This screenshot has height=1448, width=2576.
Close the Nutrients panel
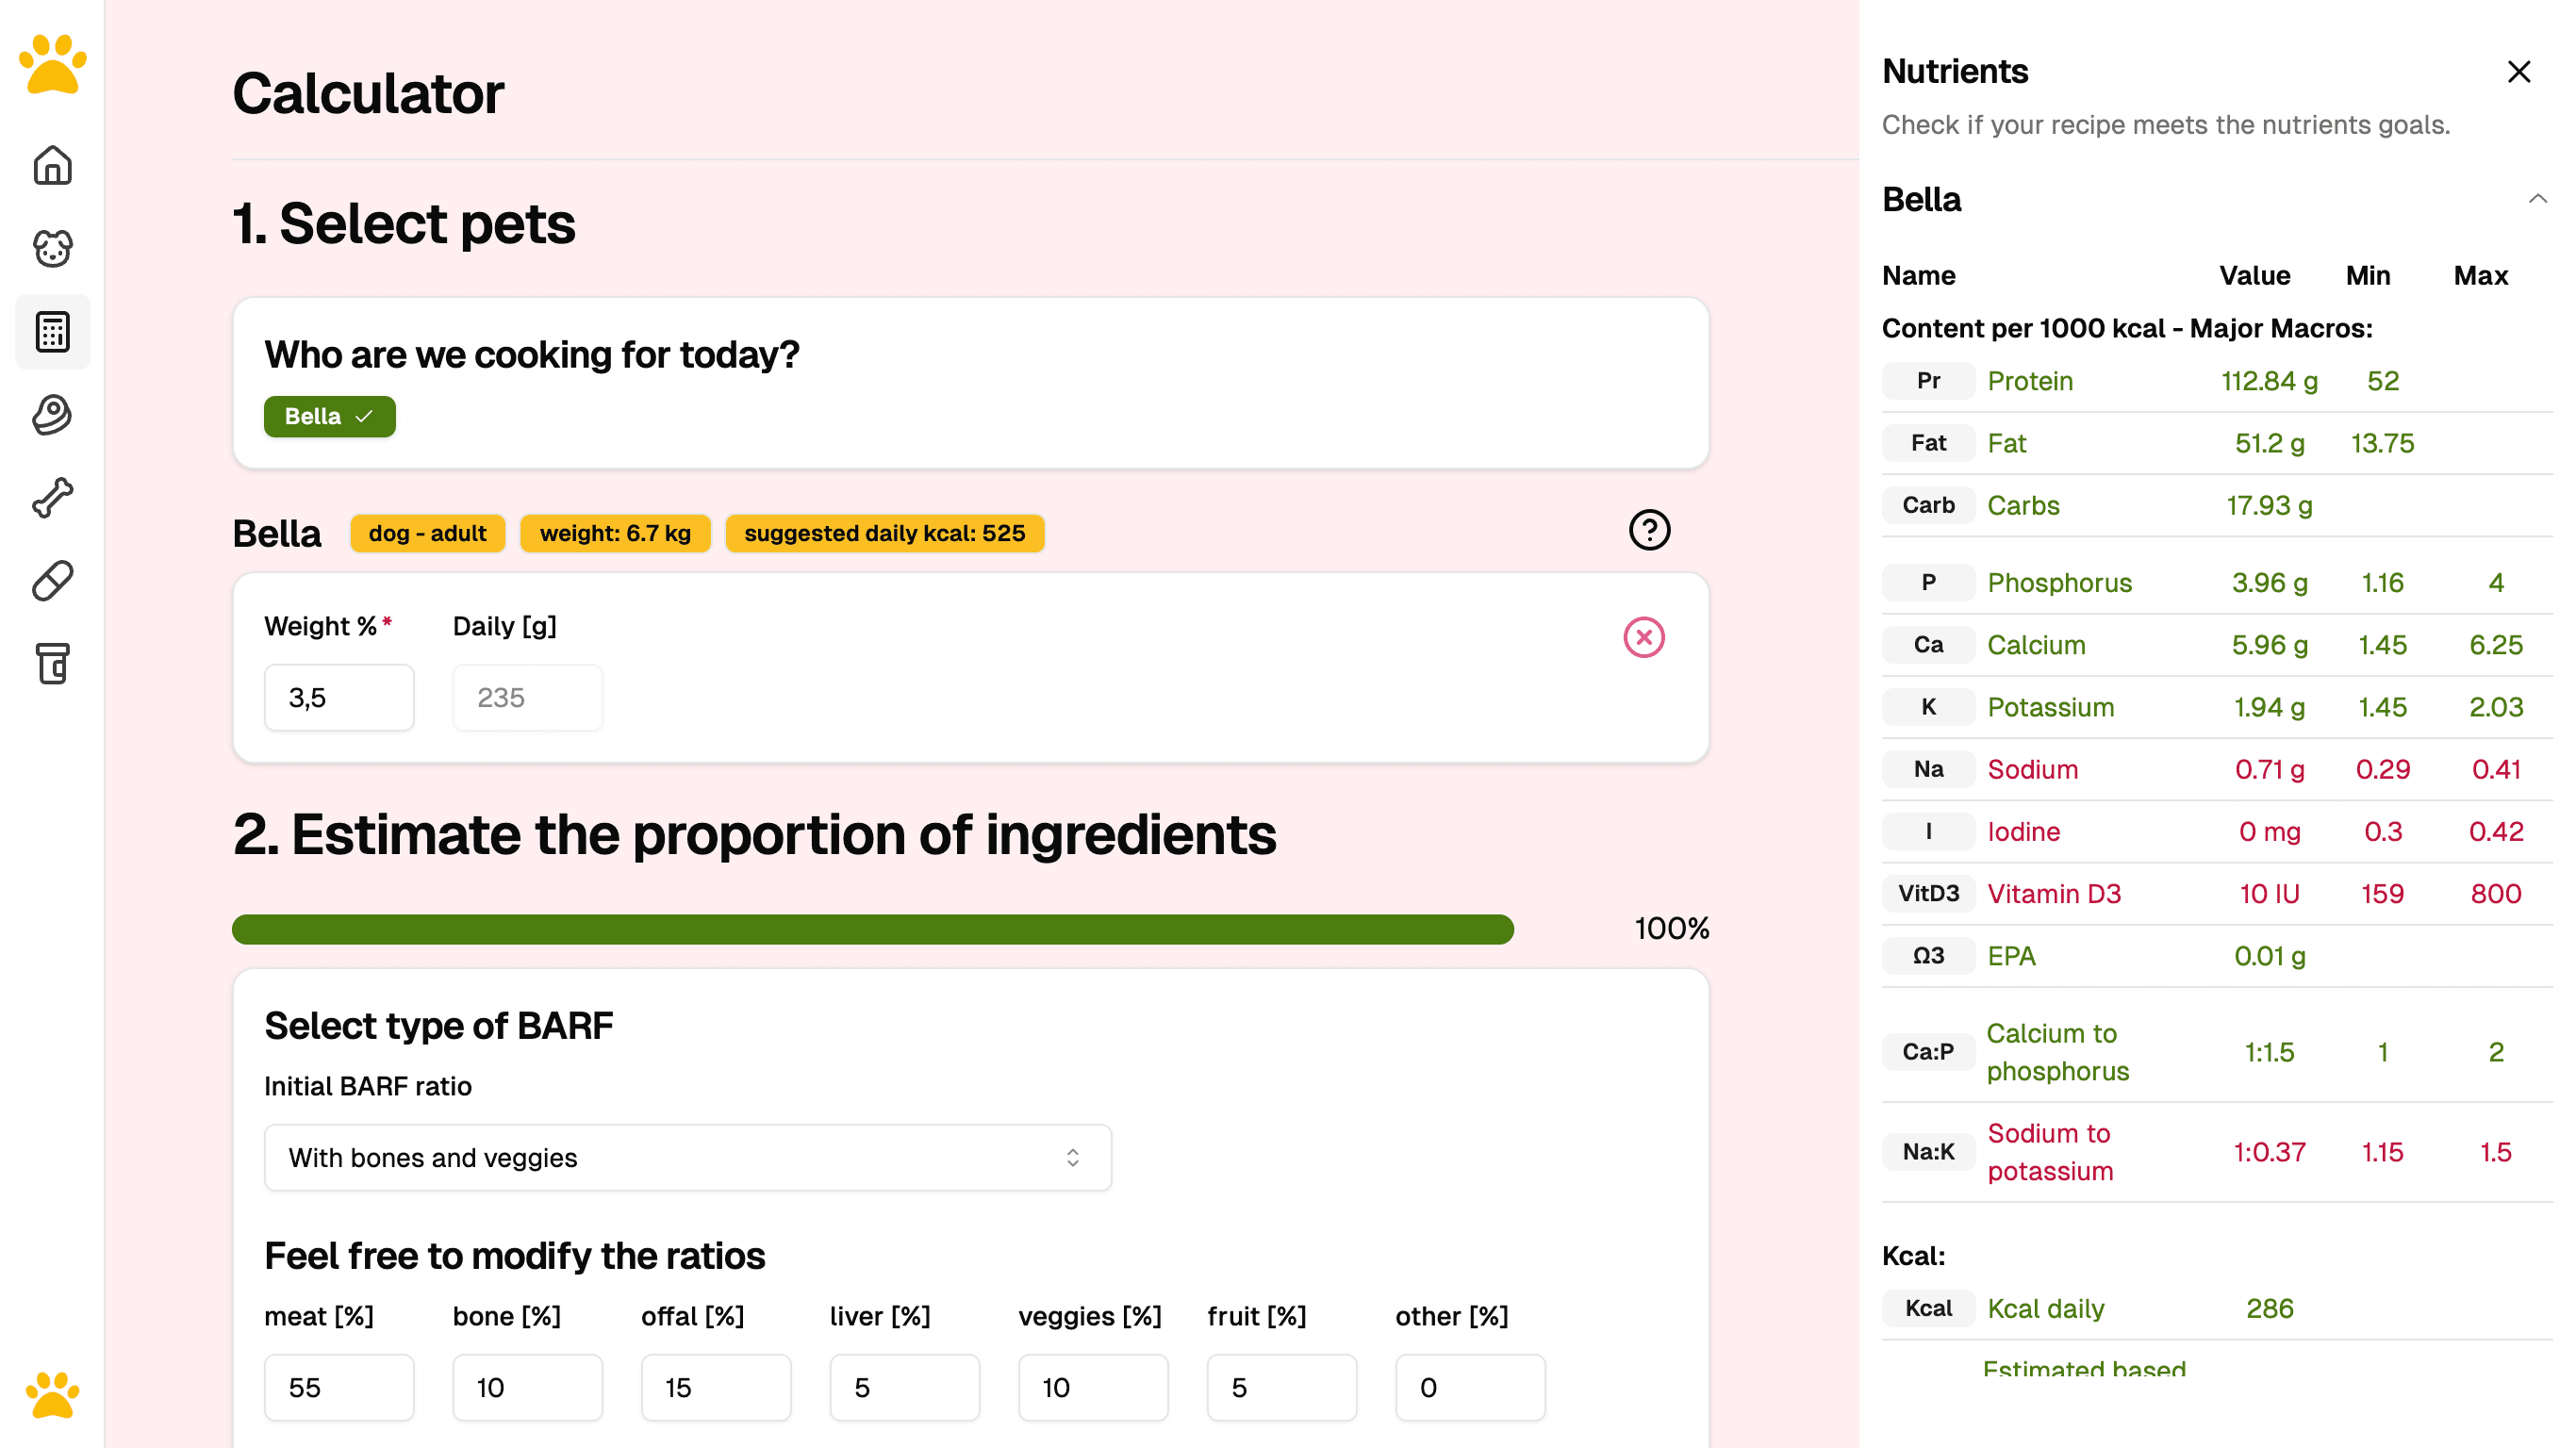coord(2518,72)
